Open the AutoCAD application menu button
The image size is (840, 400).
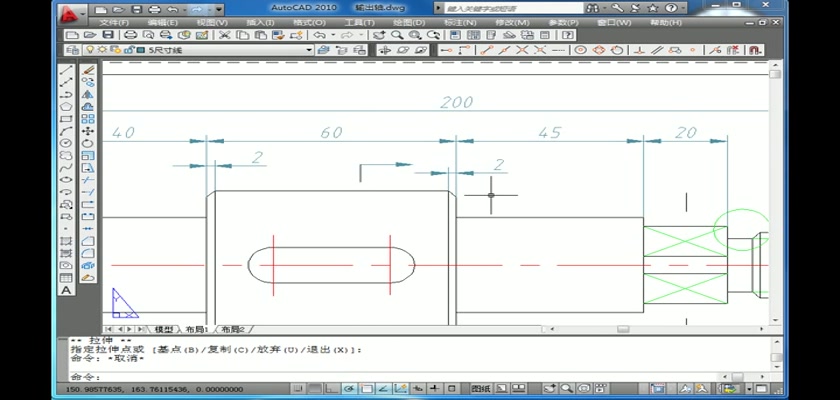click(70, 12)
